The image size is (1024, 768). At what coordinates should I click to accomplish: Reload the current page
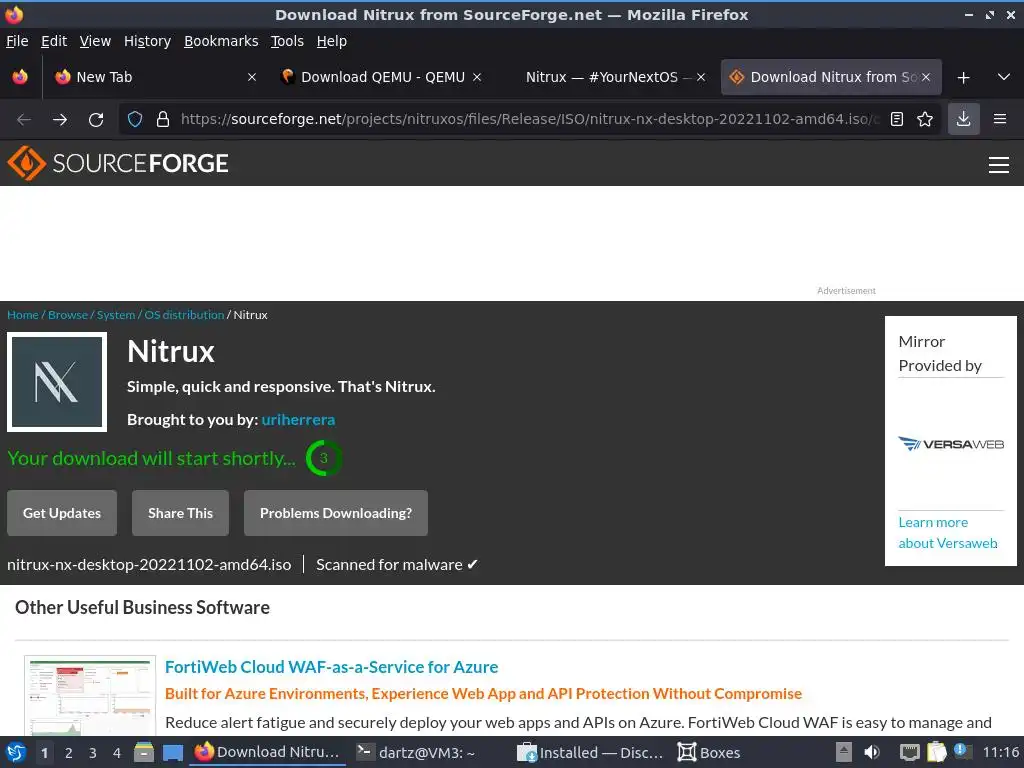point(96,120)
